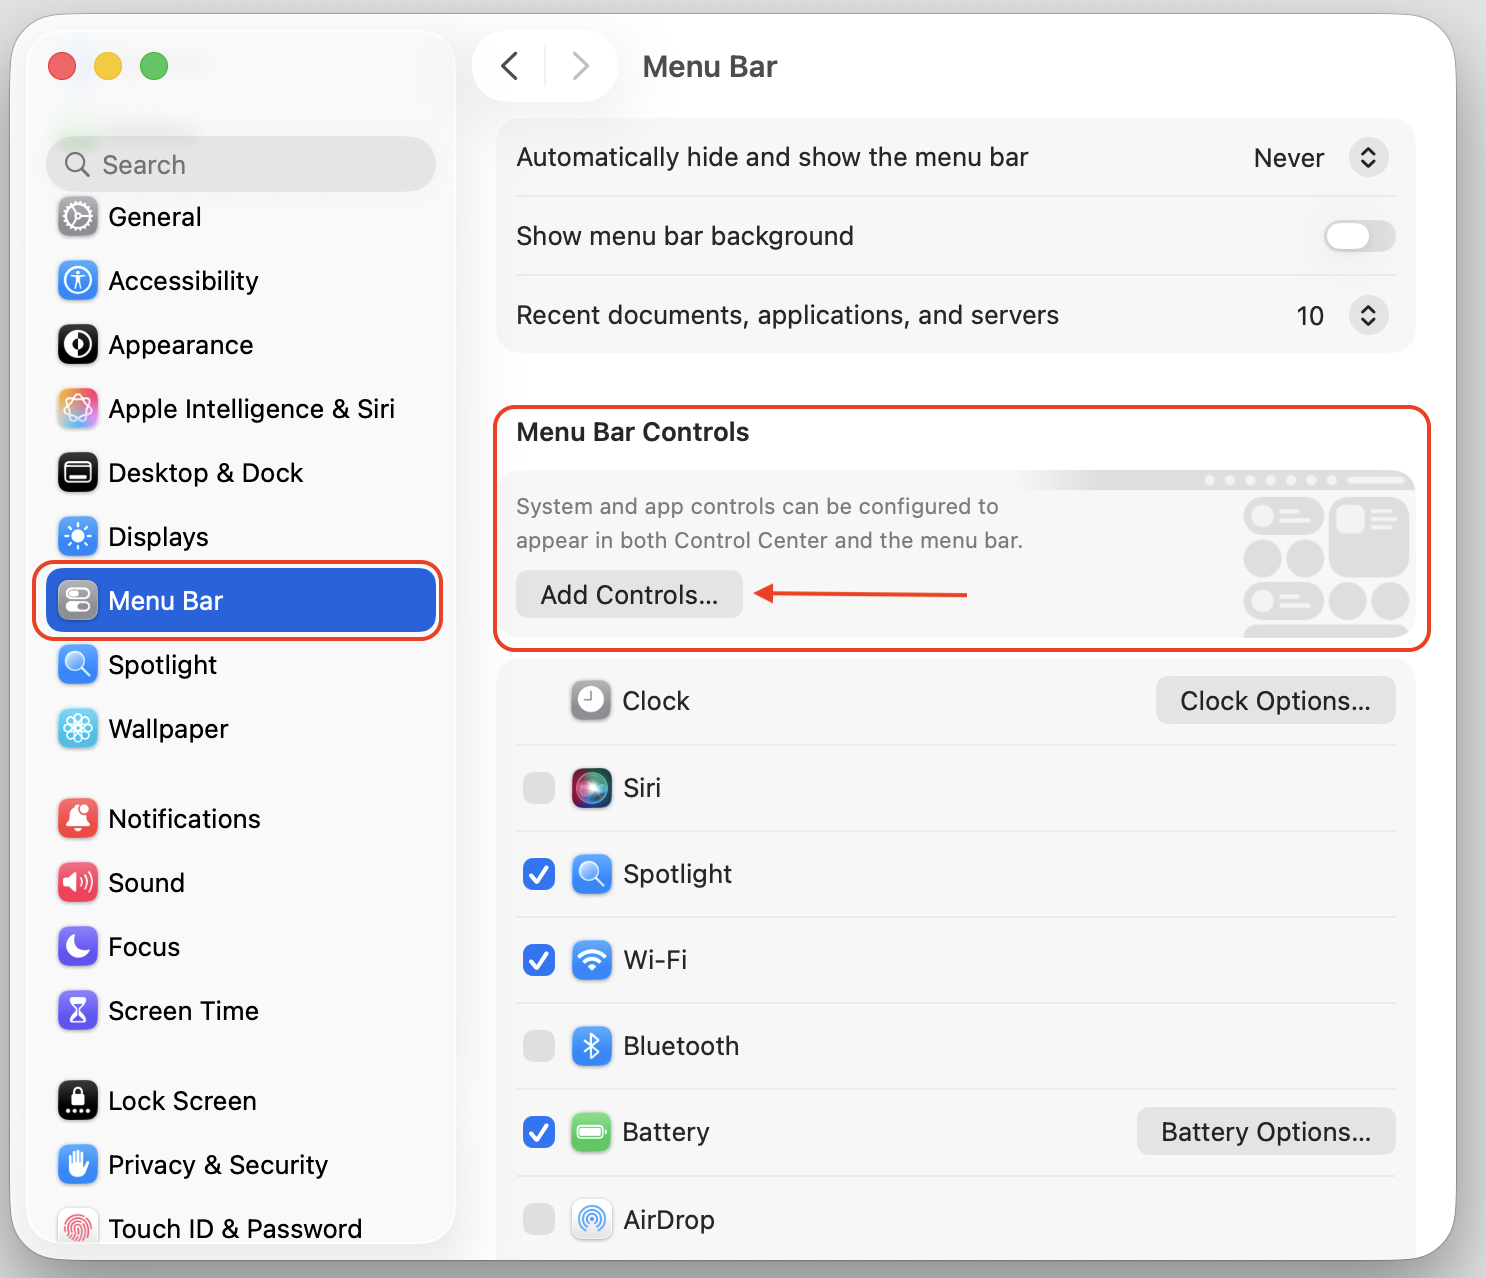1486x1278 pixels.
Task: Click the Add Controls… button
Action: (x=629, y=595)
